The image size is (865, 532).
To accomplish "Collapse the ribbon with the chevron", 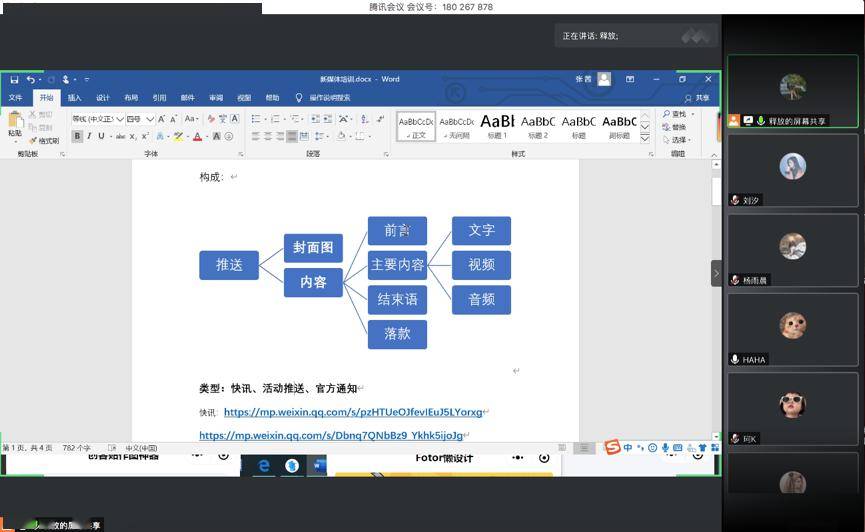I will coord(714,155).
